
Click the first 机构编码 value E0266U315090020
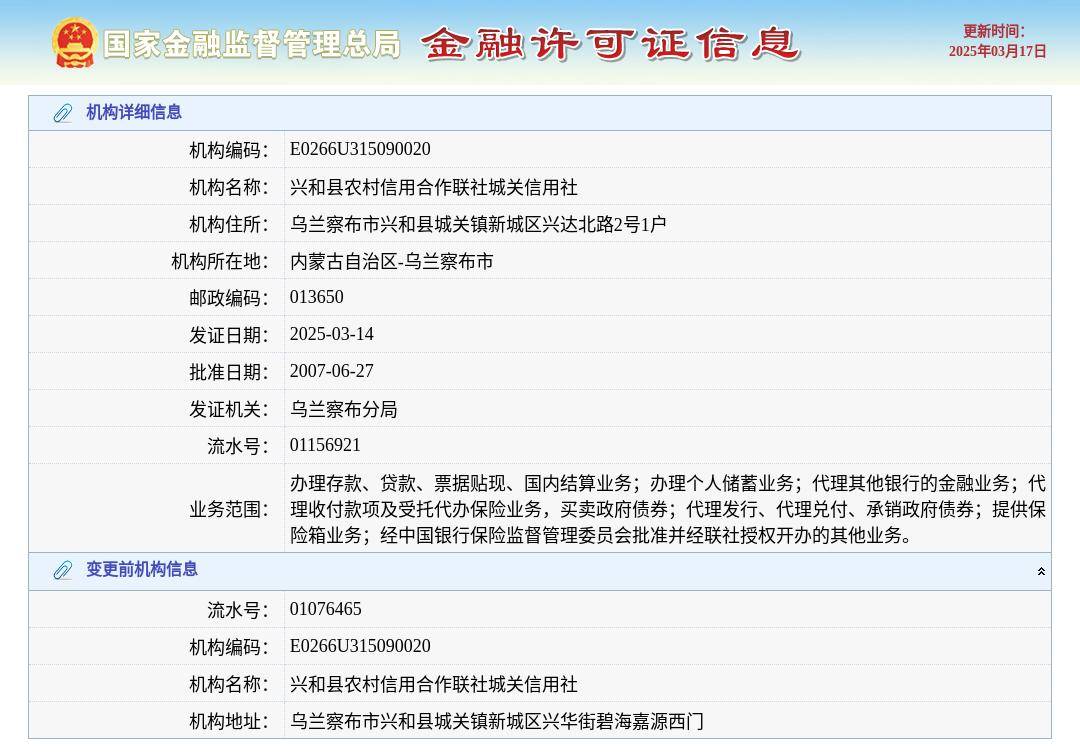[360, 149]
